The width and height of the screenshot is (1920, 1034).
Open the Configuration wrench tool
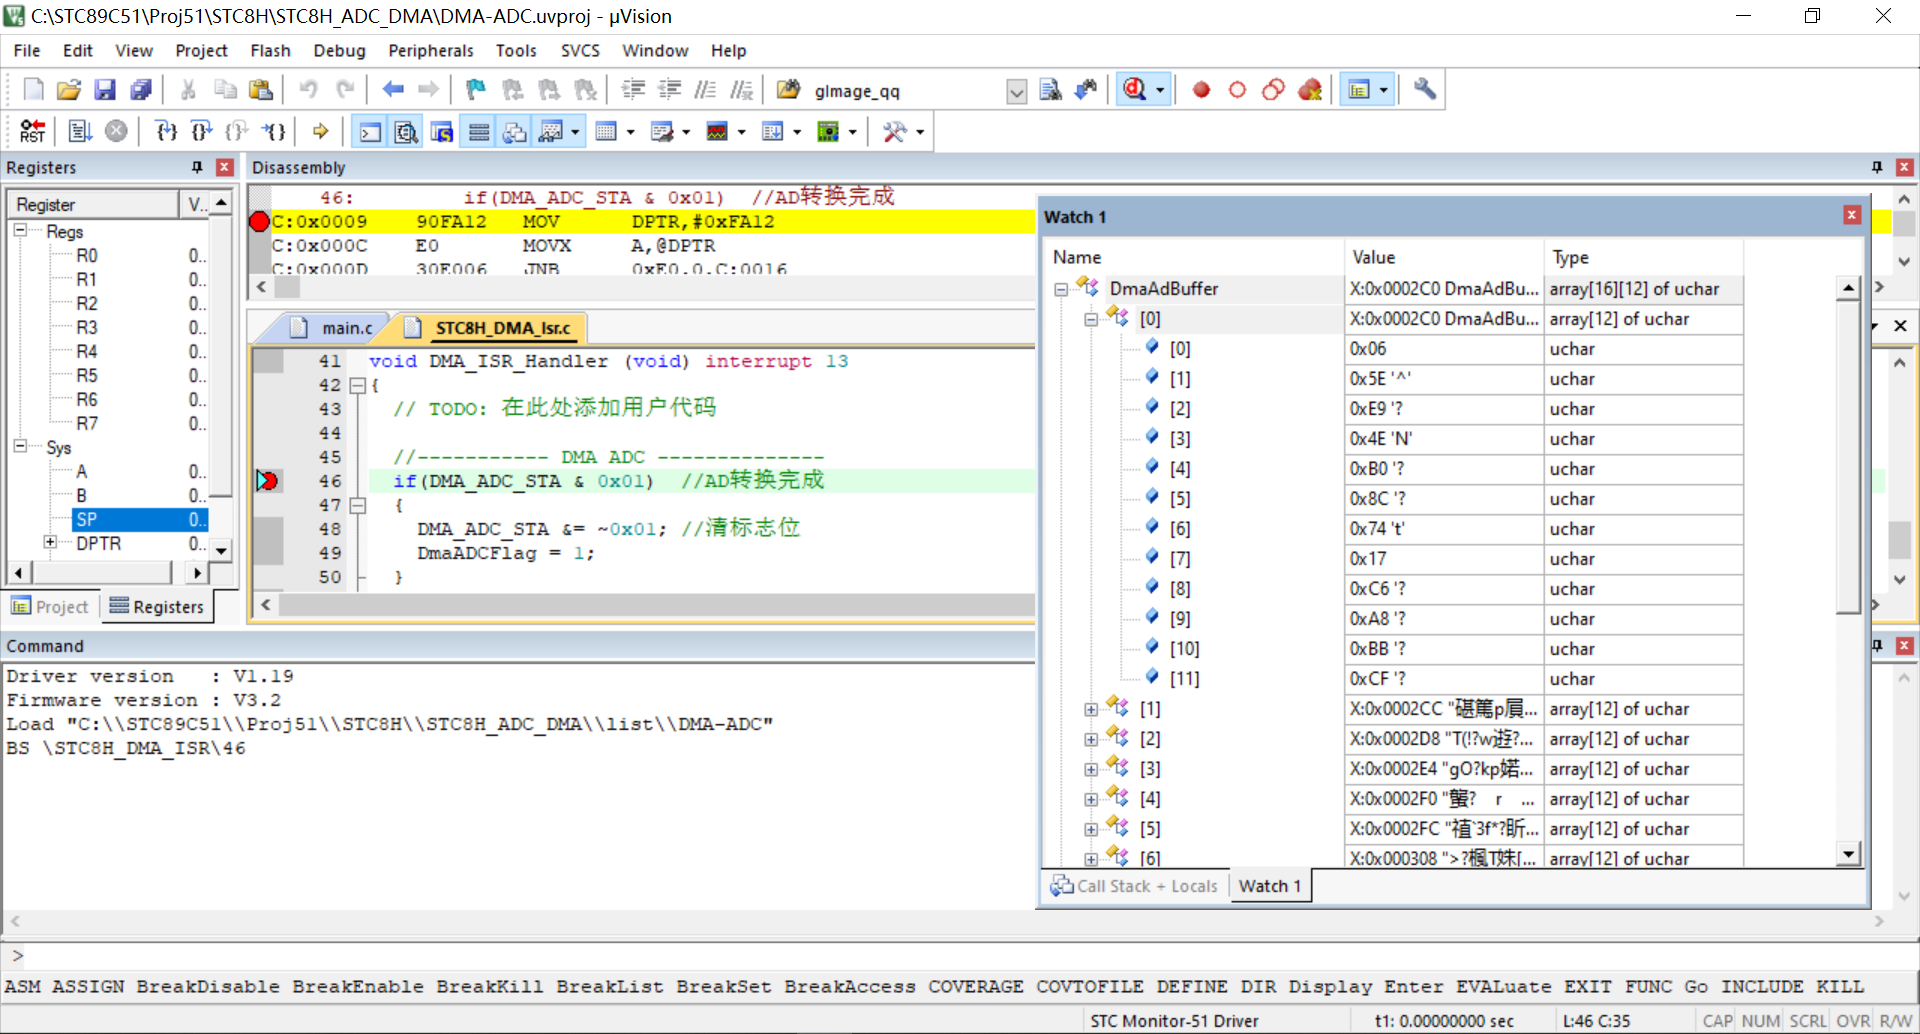(1425, 90)
